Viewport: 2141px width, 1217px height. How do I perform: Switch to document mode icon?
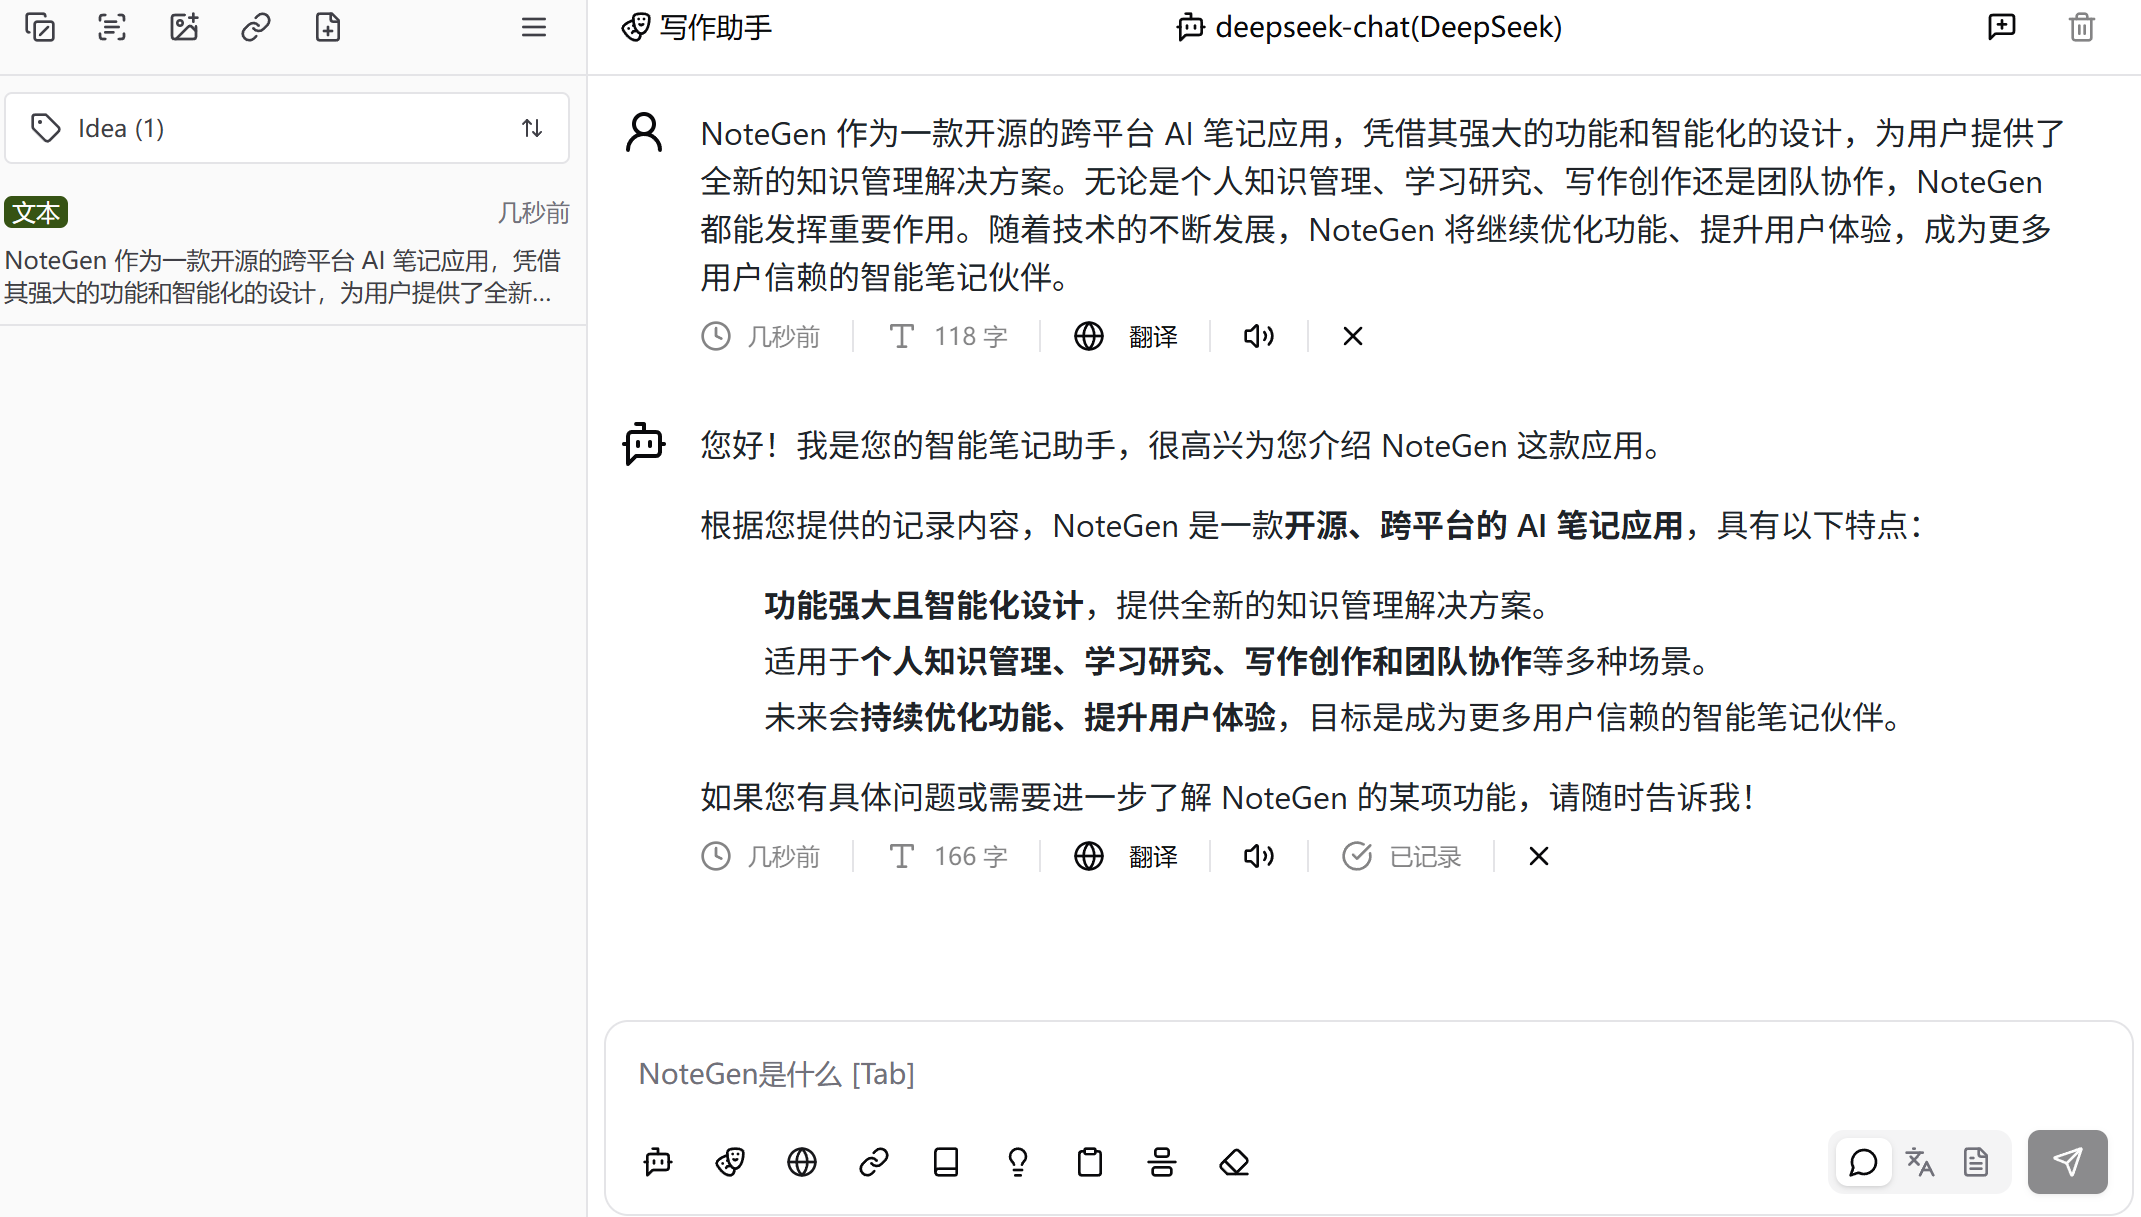(1976, 1162)
